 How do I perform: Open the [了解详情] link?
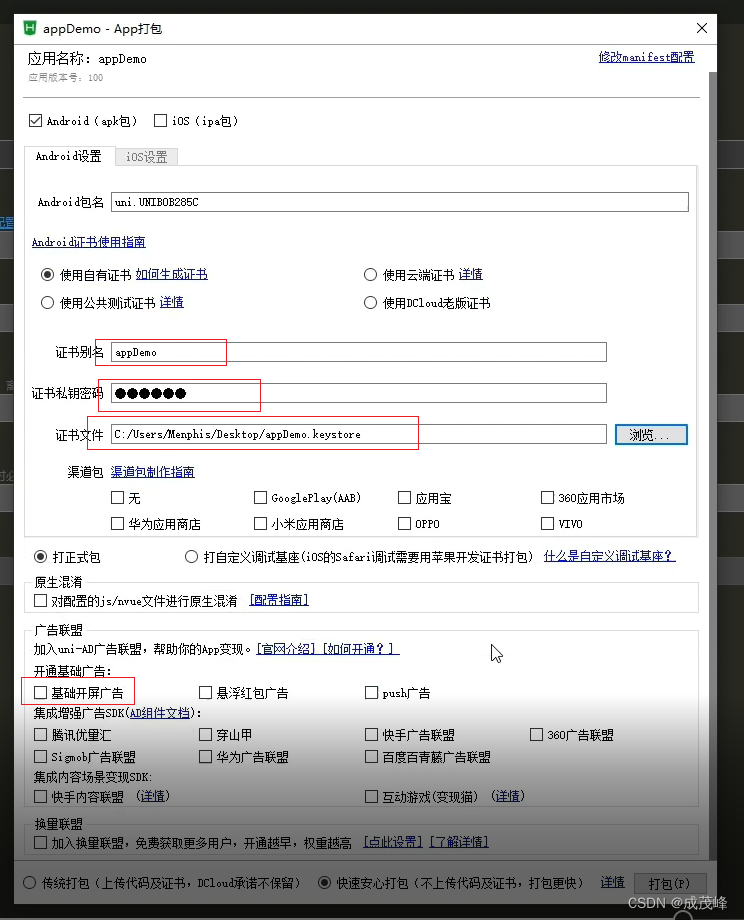tap(459, 842)
